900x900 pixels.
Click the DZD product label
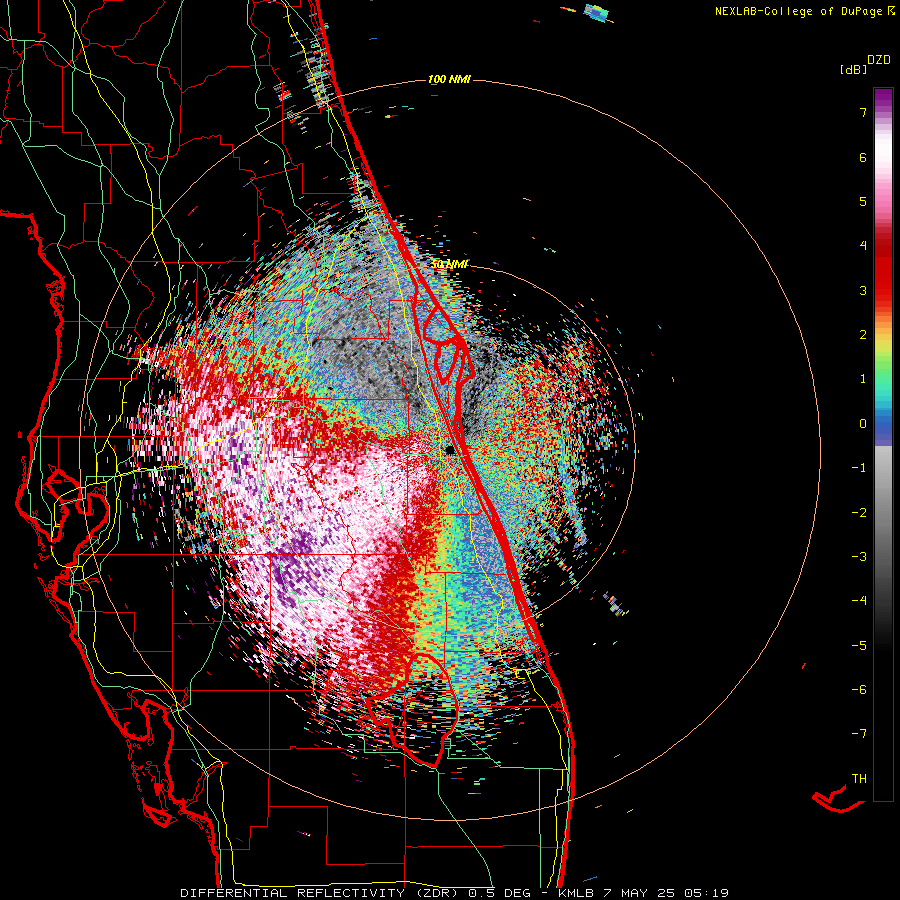point(879,60)
